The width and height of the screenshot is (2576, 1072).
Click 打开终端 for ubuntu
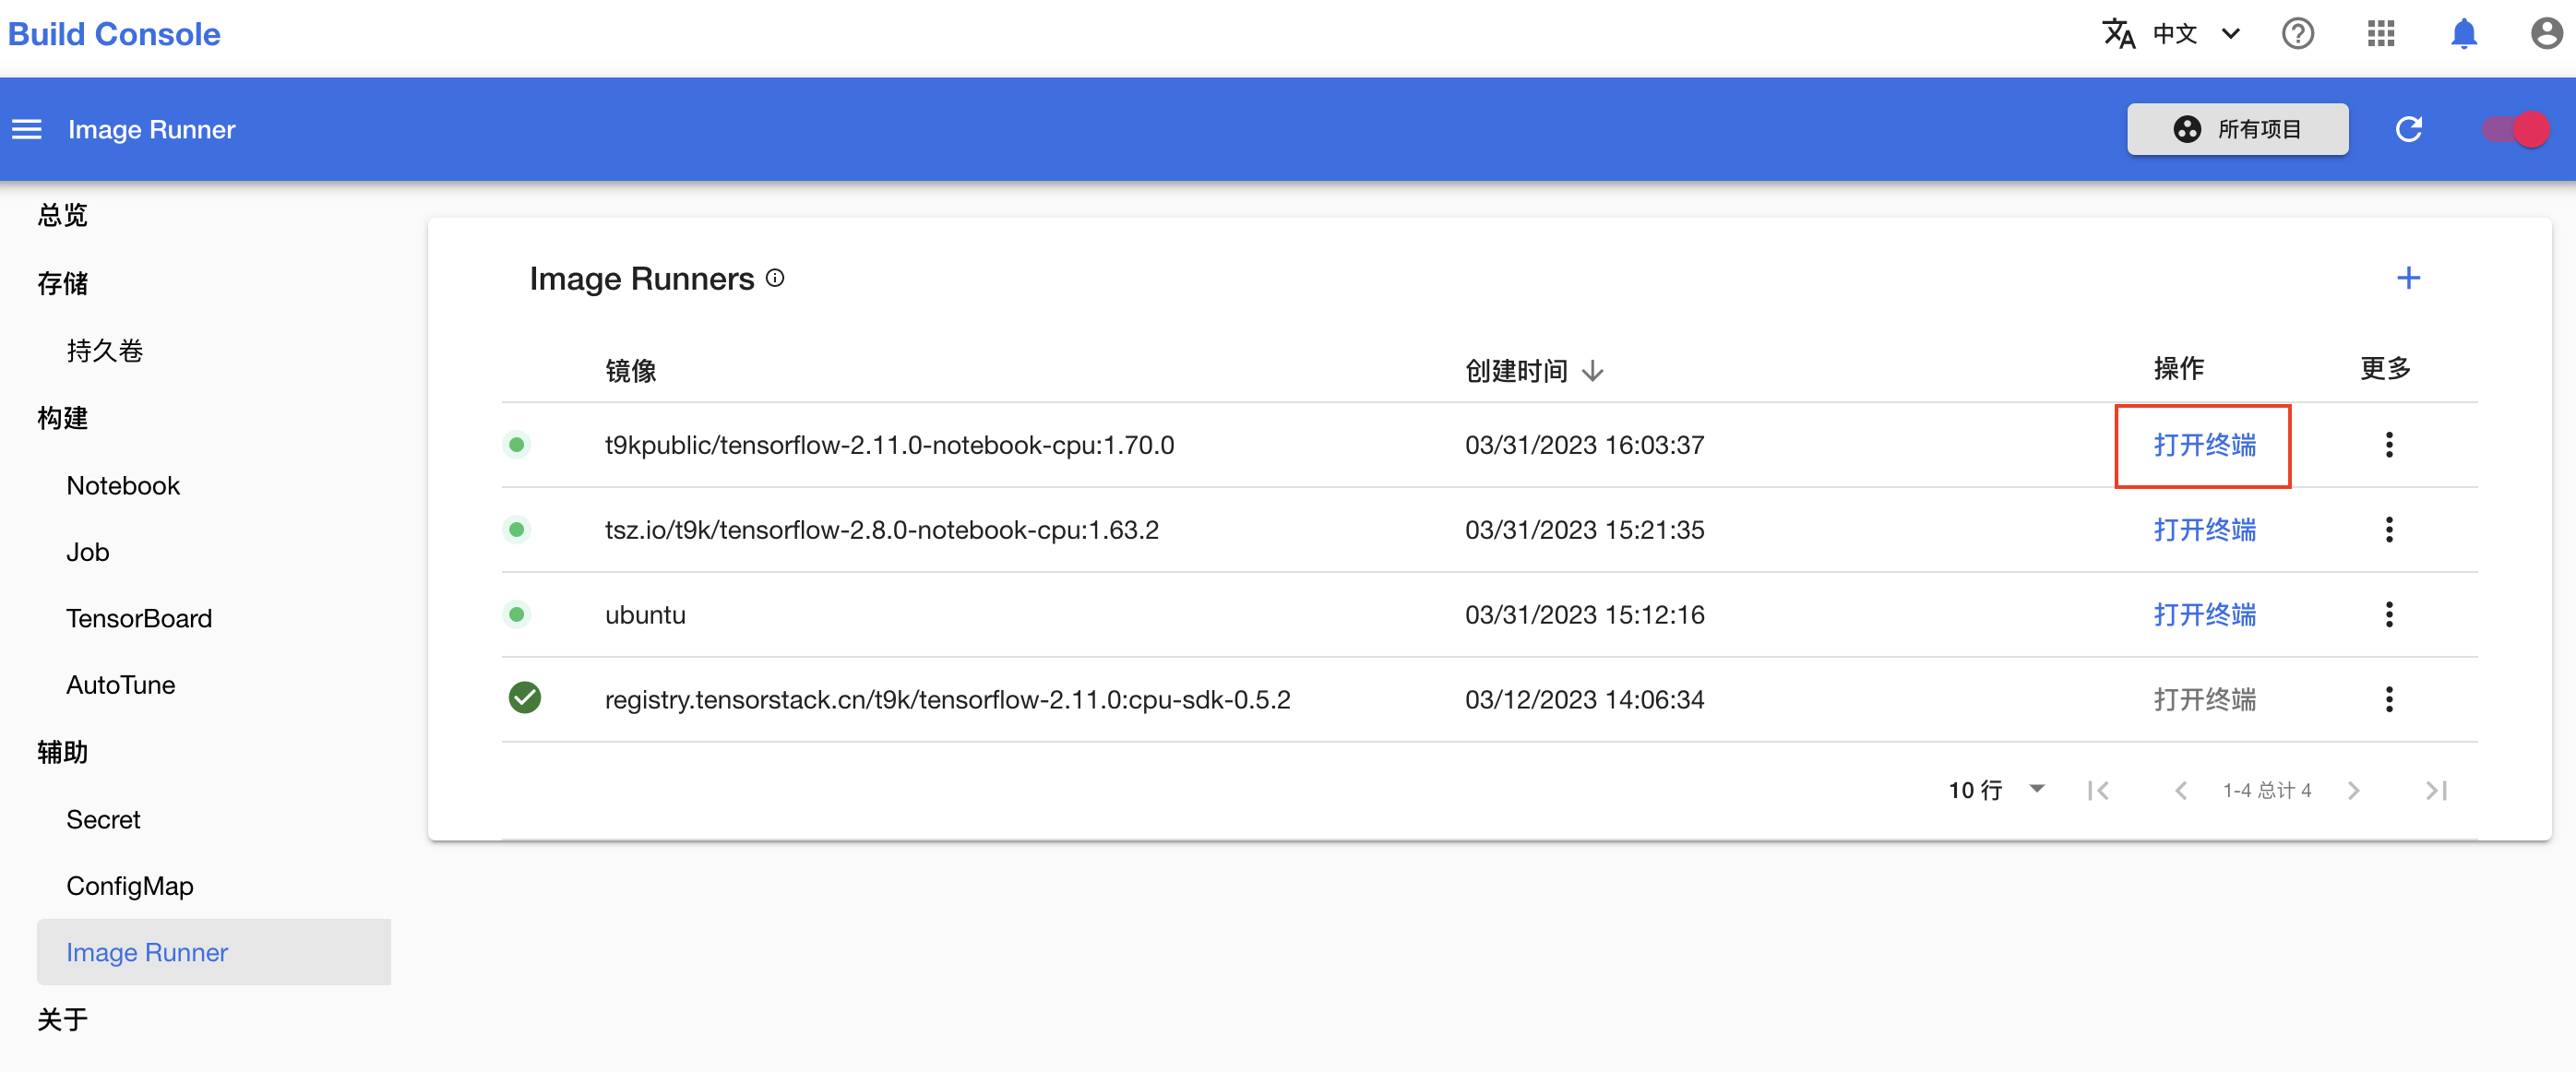click(2204, 614)
